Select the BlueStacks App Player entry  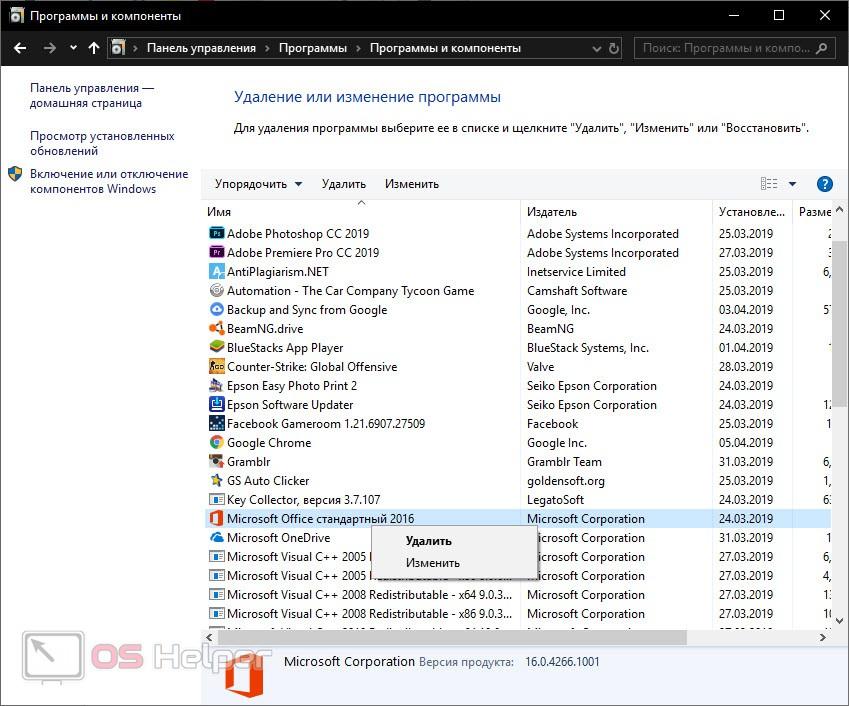(x=518, y=347)
